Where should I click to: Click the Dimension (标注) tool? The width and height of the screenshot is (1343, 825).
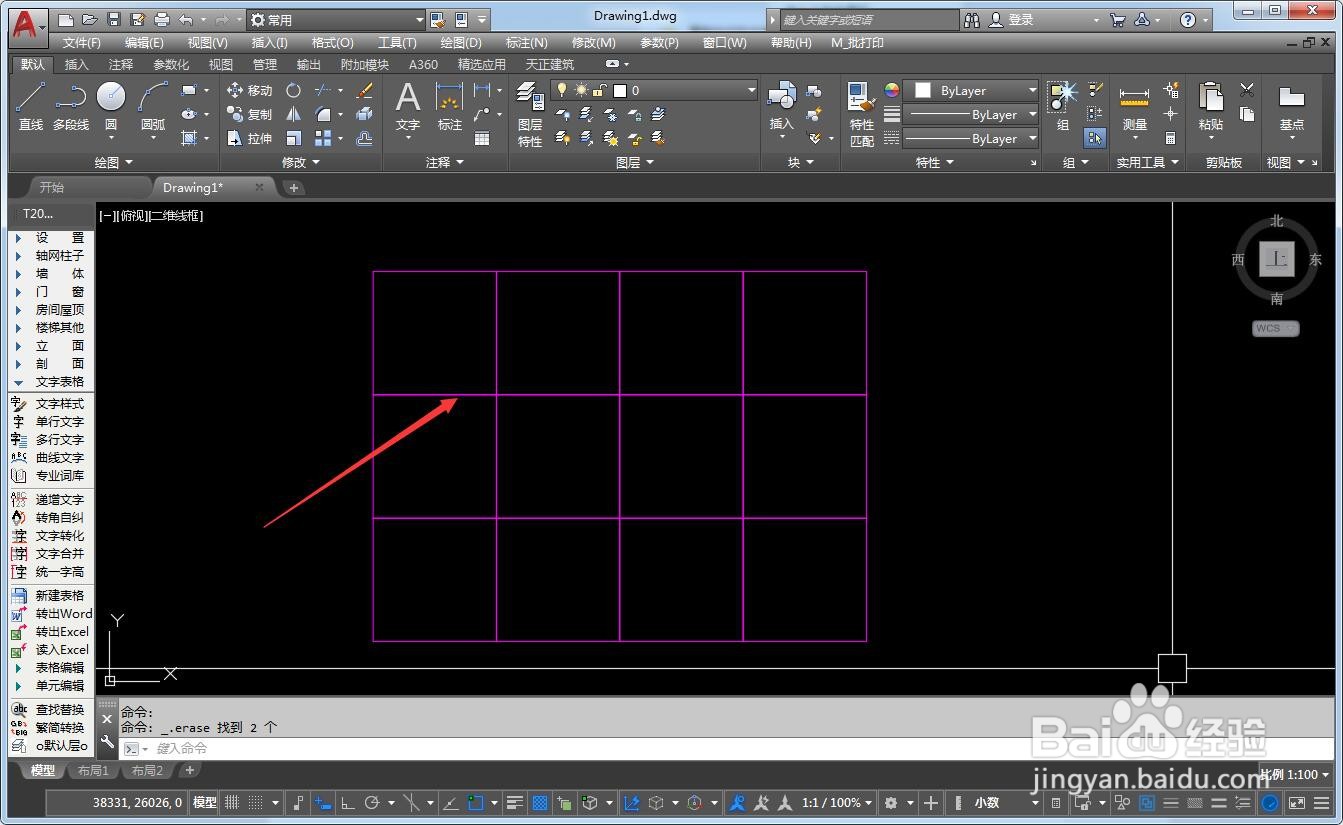[450, 106]
